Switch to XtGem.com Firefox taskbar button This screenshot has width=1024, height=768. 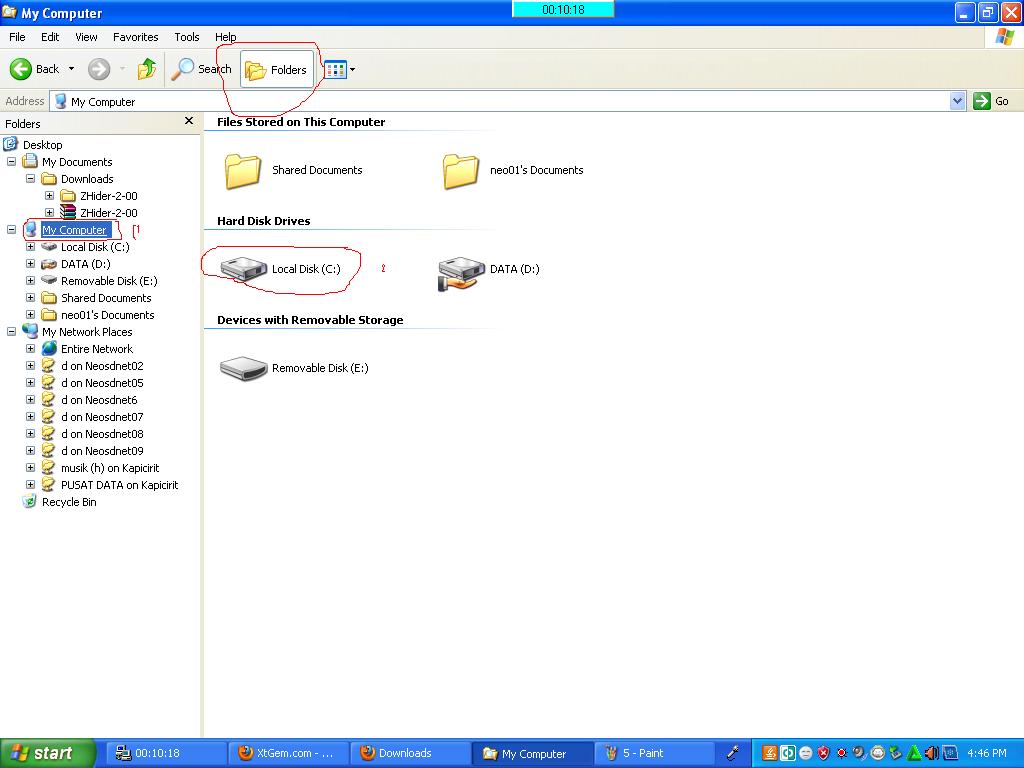[x=288, y=753]
